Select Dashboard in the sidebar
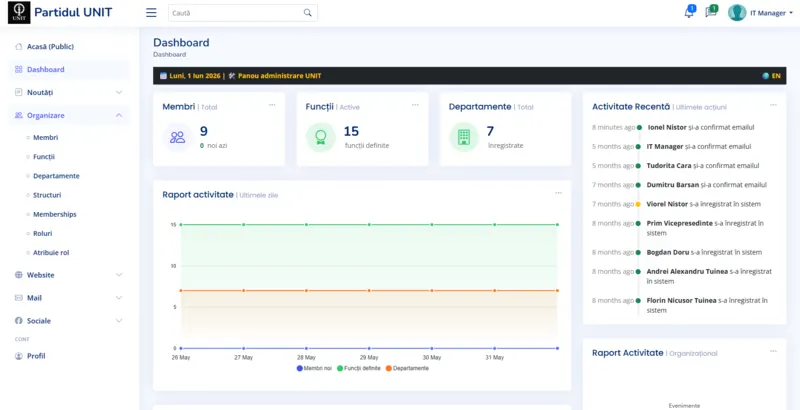800x410 pixels. pos(68,69)
